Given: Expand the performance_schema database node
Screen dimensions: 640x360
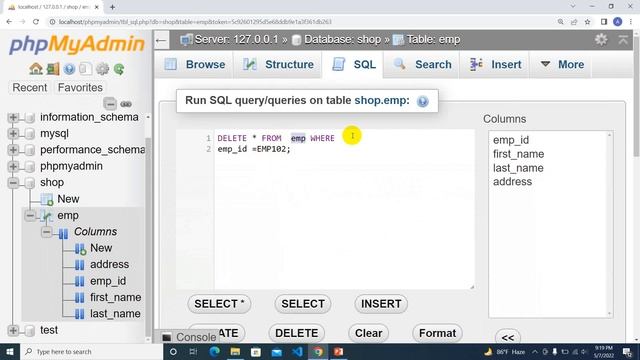Looking at the screenshot, I should tap(13, 150).
